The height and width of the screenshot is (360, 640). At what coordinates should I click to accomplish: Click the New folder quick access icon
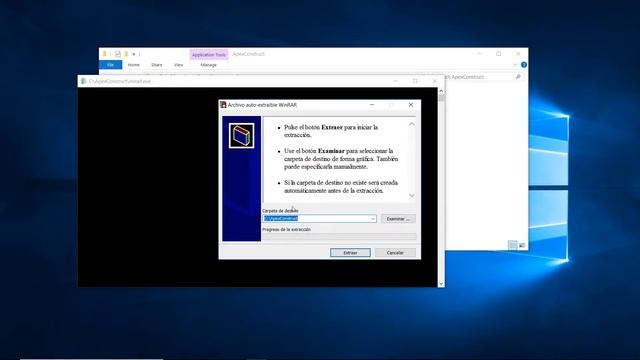[x=126, y=54]
